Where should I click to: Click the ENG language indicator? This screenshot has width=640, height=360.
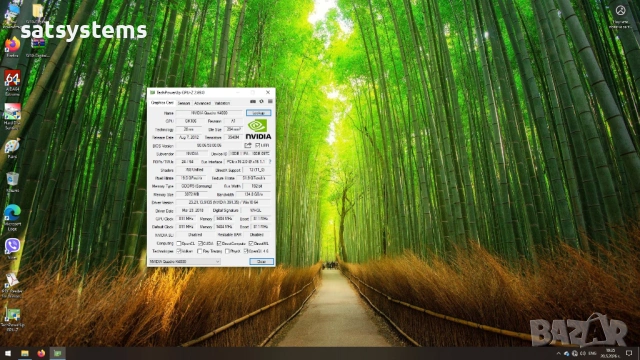click(593, 353)
